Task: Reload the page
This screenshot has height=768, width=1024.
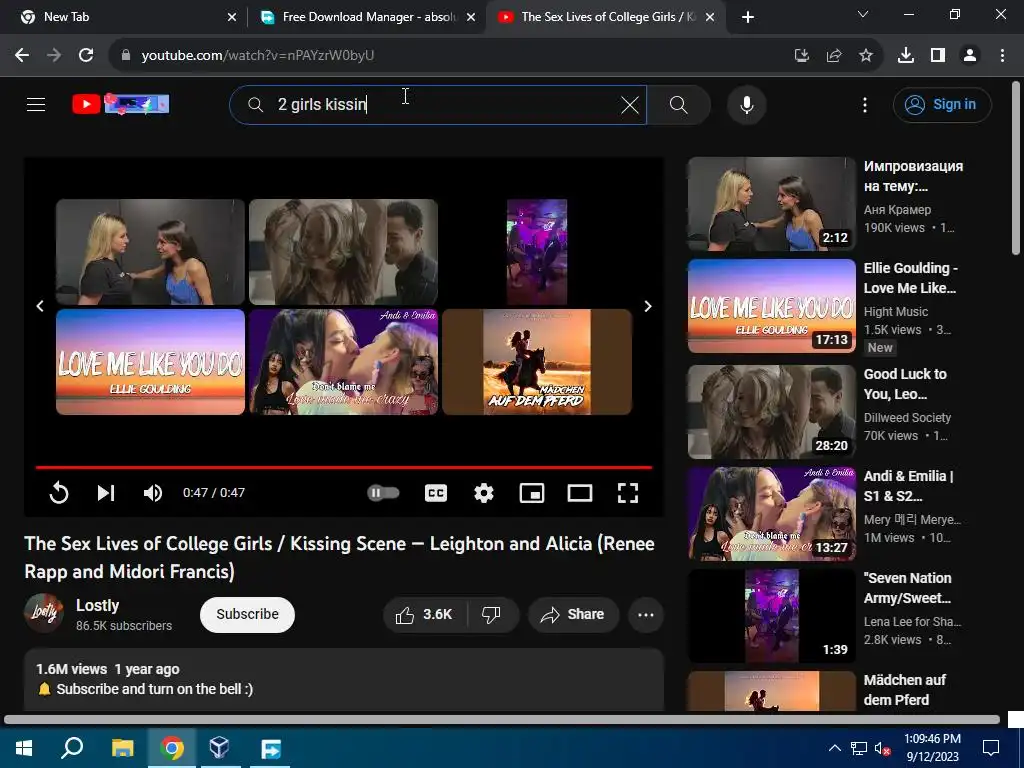Action: pos(86,56)
